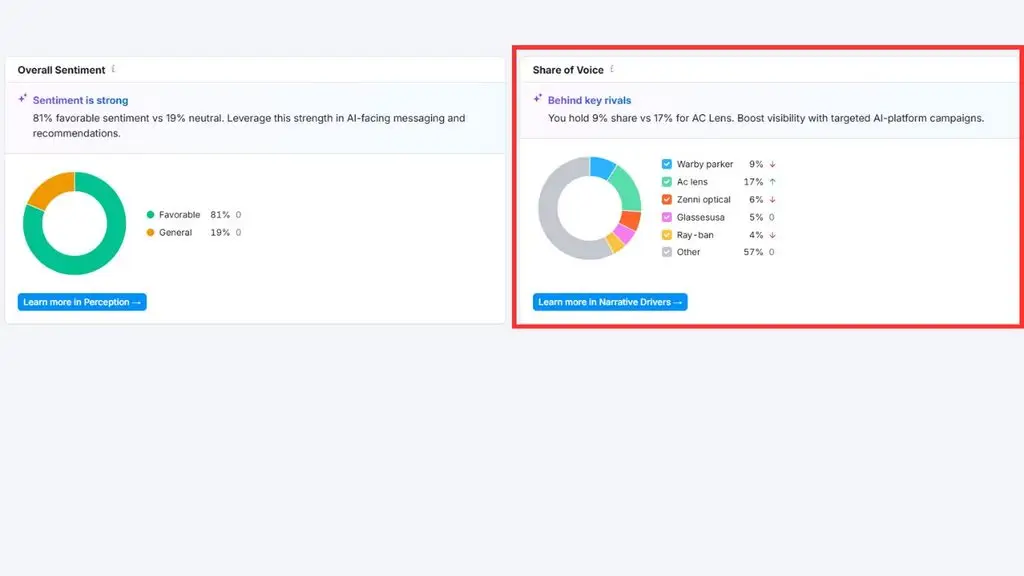Click the down arrow in Warby parker row
Image resolution: width=1024 pixels, height=576 pixels.
click(x=772, y=165)
